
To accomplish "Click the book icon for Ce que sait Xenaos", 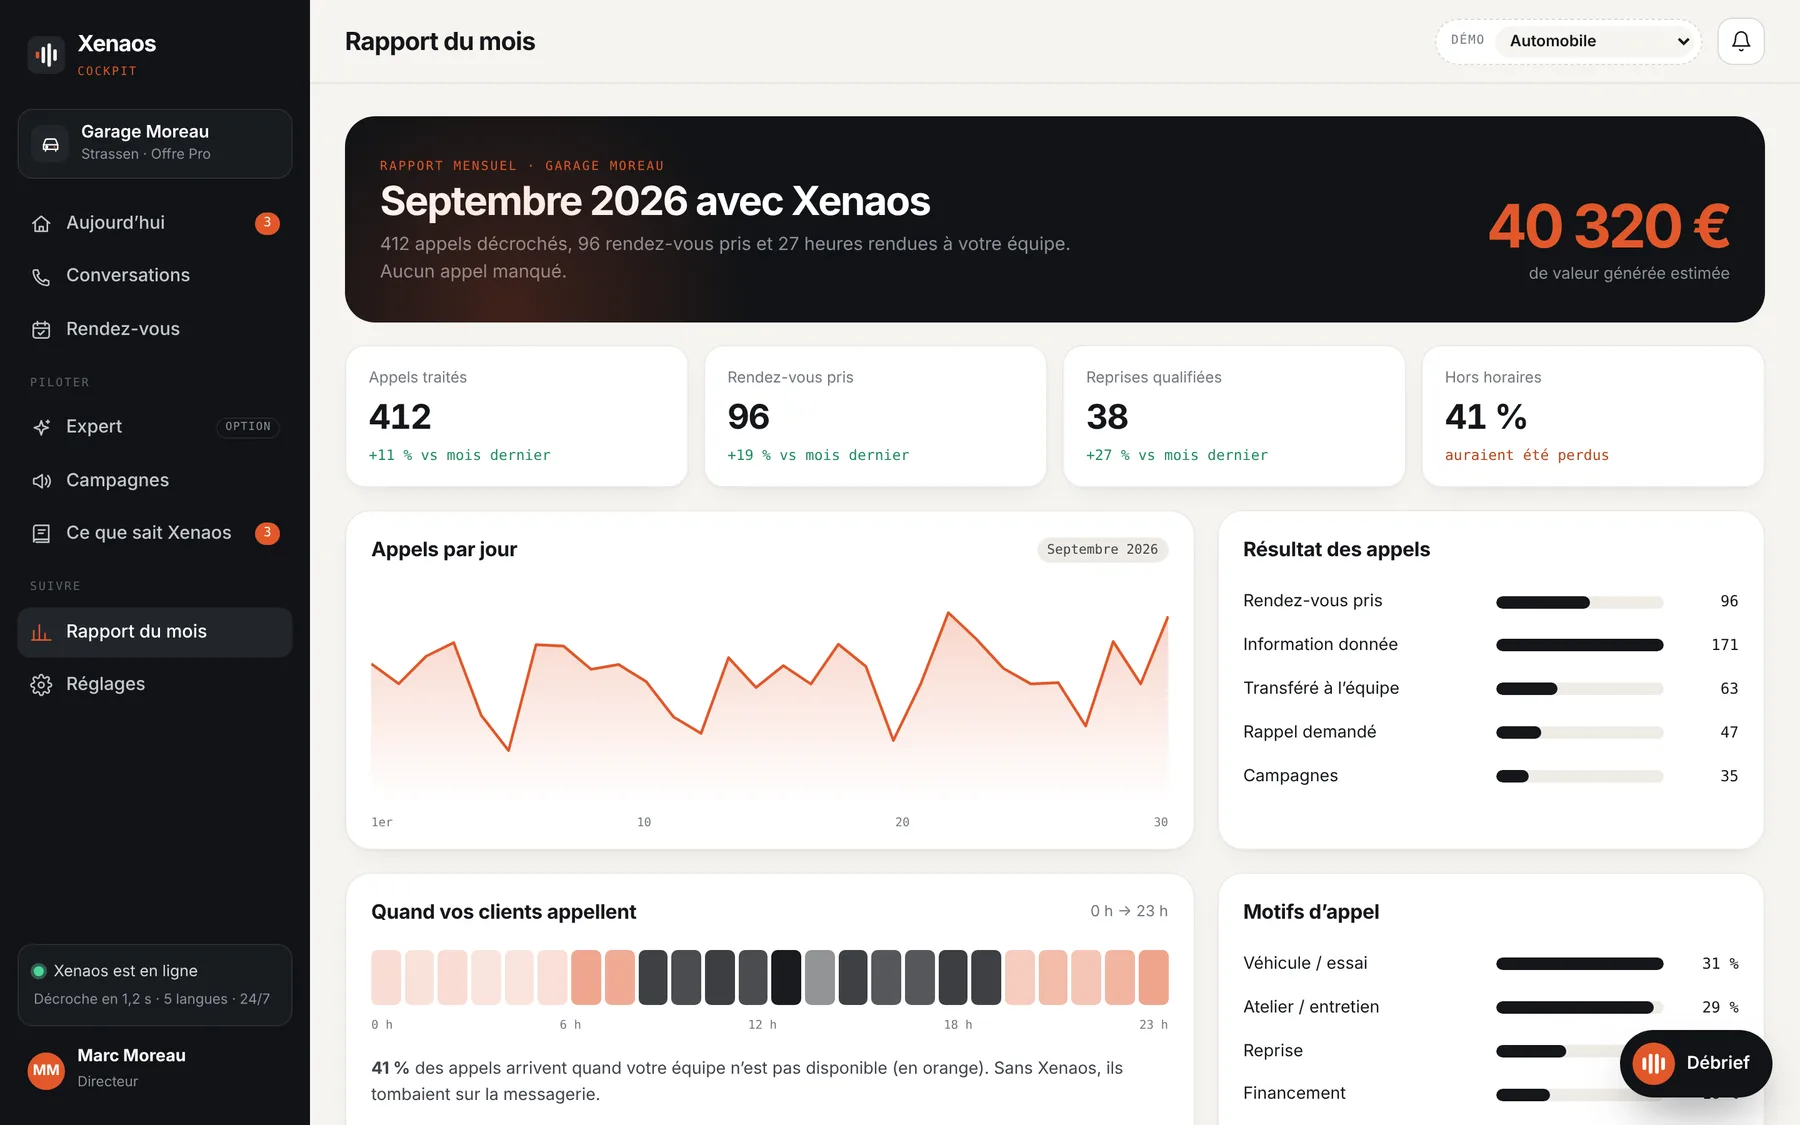I will point(41,533).
